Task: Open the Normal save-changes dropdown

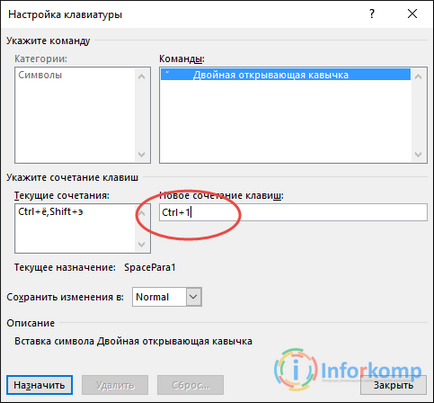Action: coord(167,297)
